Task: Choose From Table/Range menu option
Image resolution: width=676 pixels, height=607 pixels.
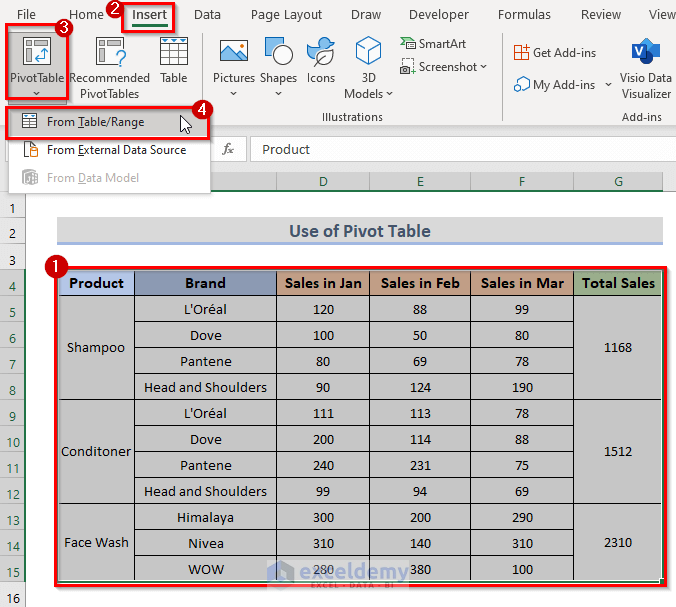Action: click(x=96, y=122)
